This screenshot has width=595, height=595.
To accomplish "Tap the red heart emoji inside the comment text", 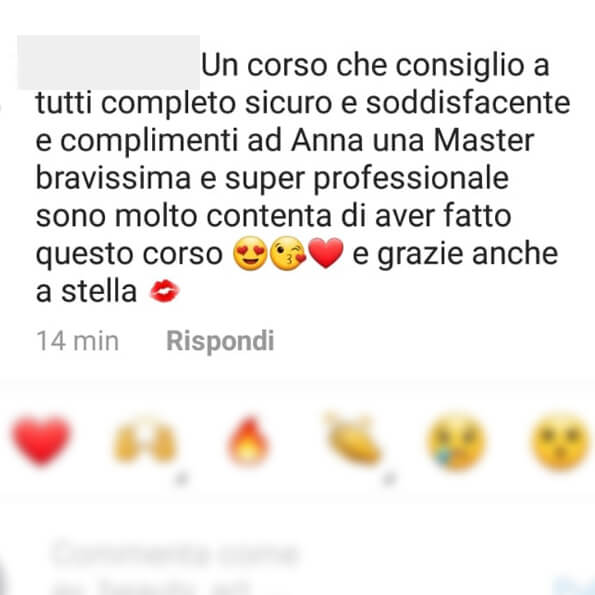I will (x=326, y=253).
